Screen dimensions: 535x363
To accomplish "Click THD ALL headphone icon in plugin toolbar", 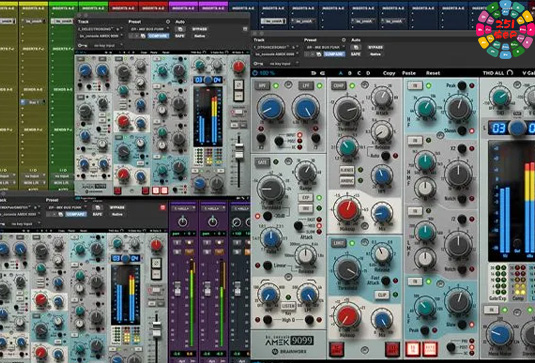I will click(510, 73).
